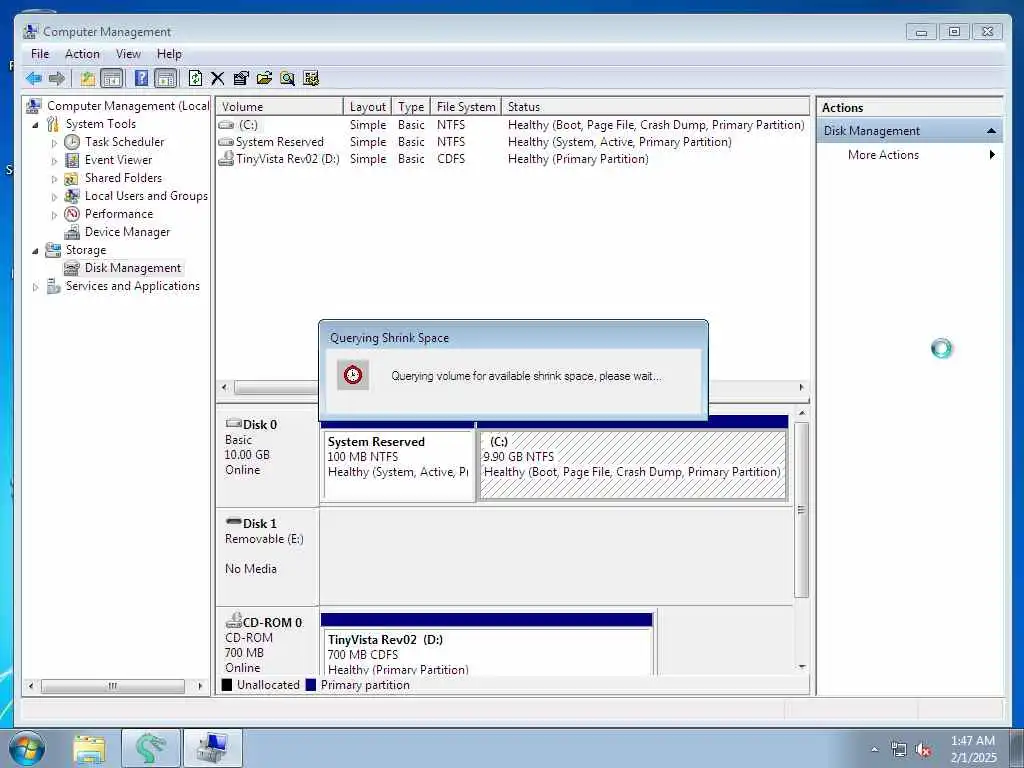Show hidden system tray icons
Viewport: 1024px width, 768px height.
(874, 749)
